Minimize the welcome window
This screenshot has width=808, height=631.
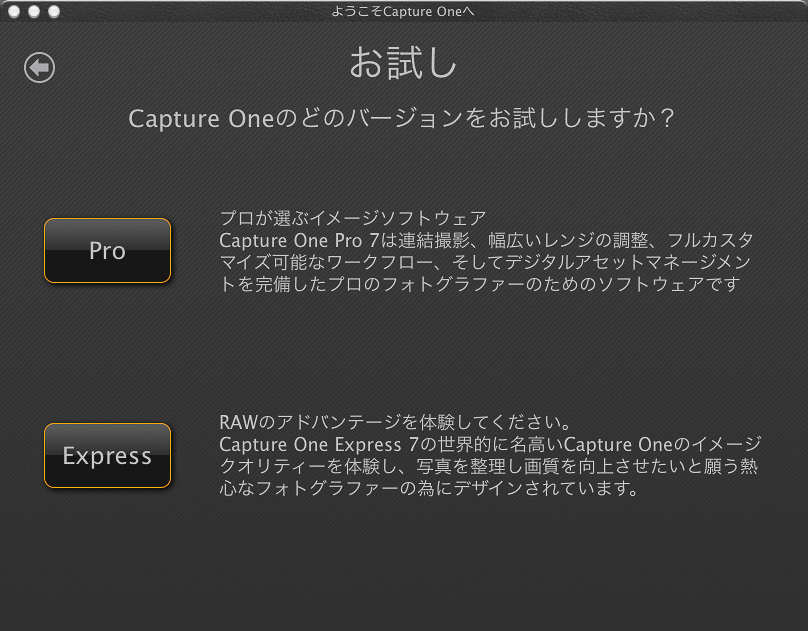click(x=35, y=11)
